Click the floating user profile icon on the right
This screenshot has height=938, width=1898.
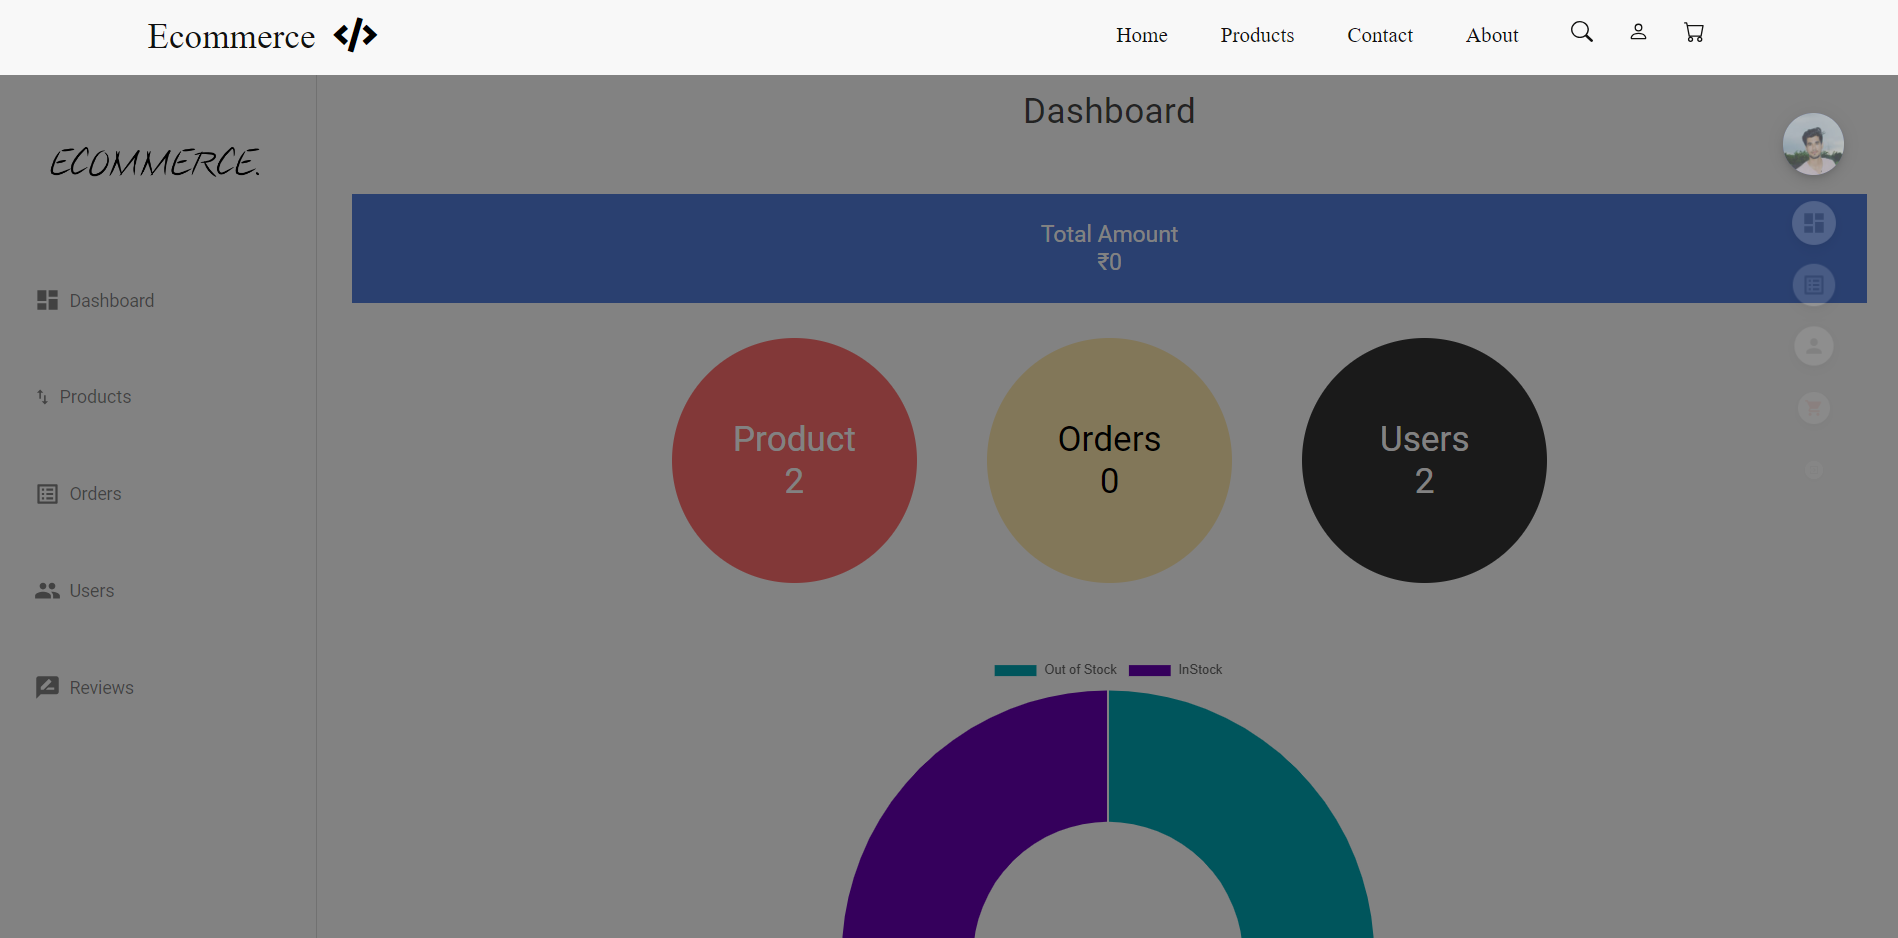[x=1813, y=346]
